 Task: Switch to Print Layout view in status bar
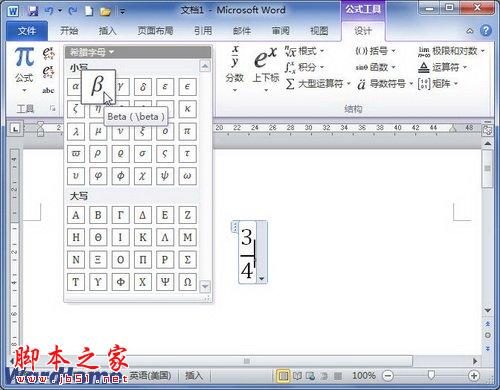pyautogui.click(x=283, y=376)
